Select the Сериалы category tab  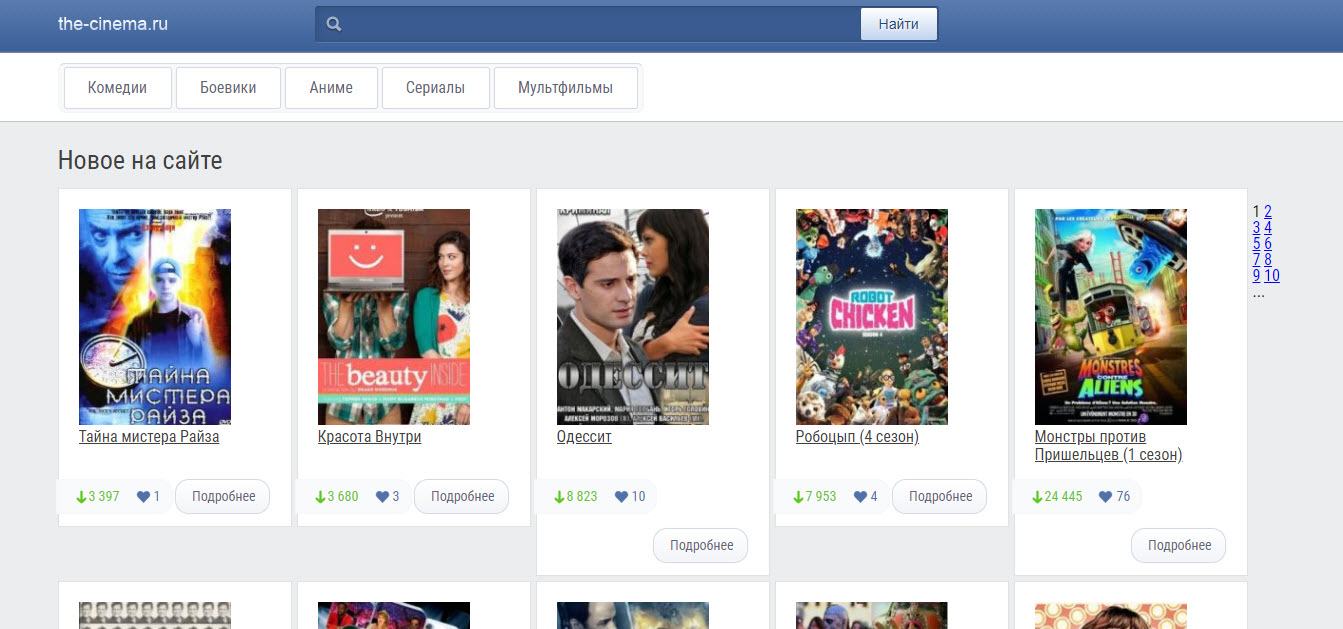pyautogui.click(x=436, y=88)
